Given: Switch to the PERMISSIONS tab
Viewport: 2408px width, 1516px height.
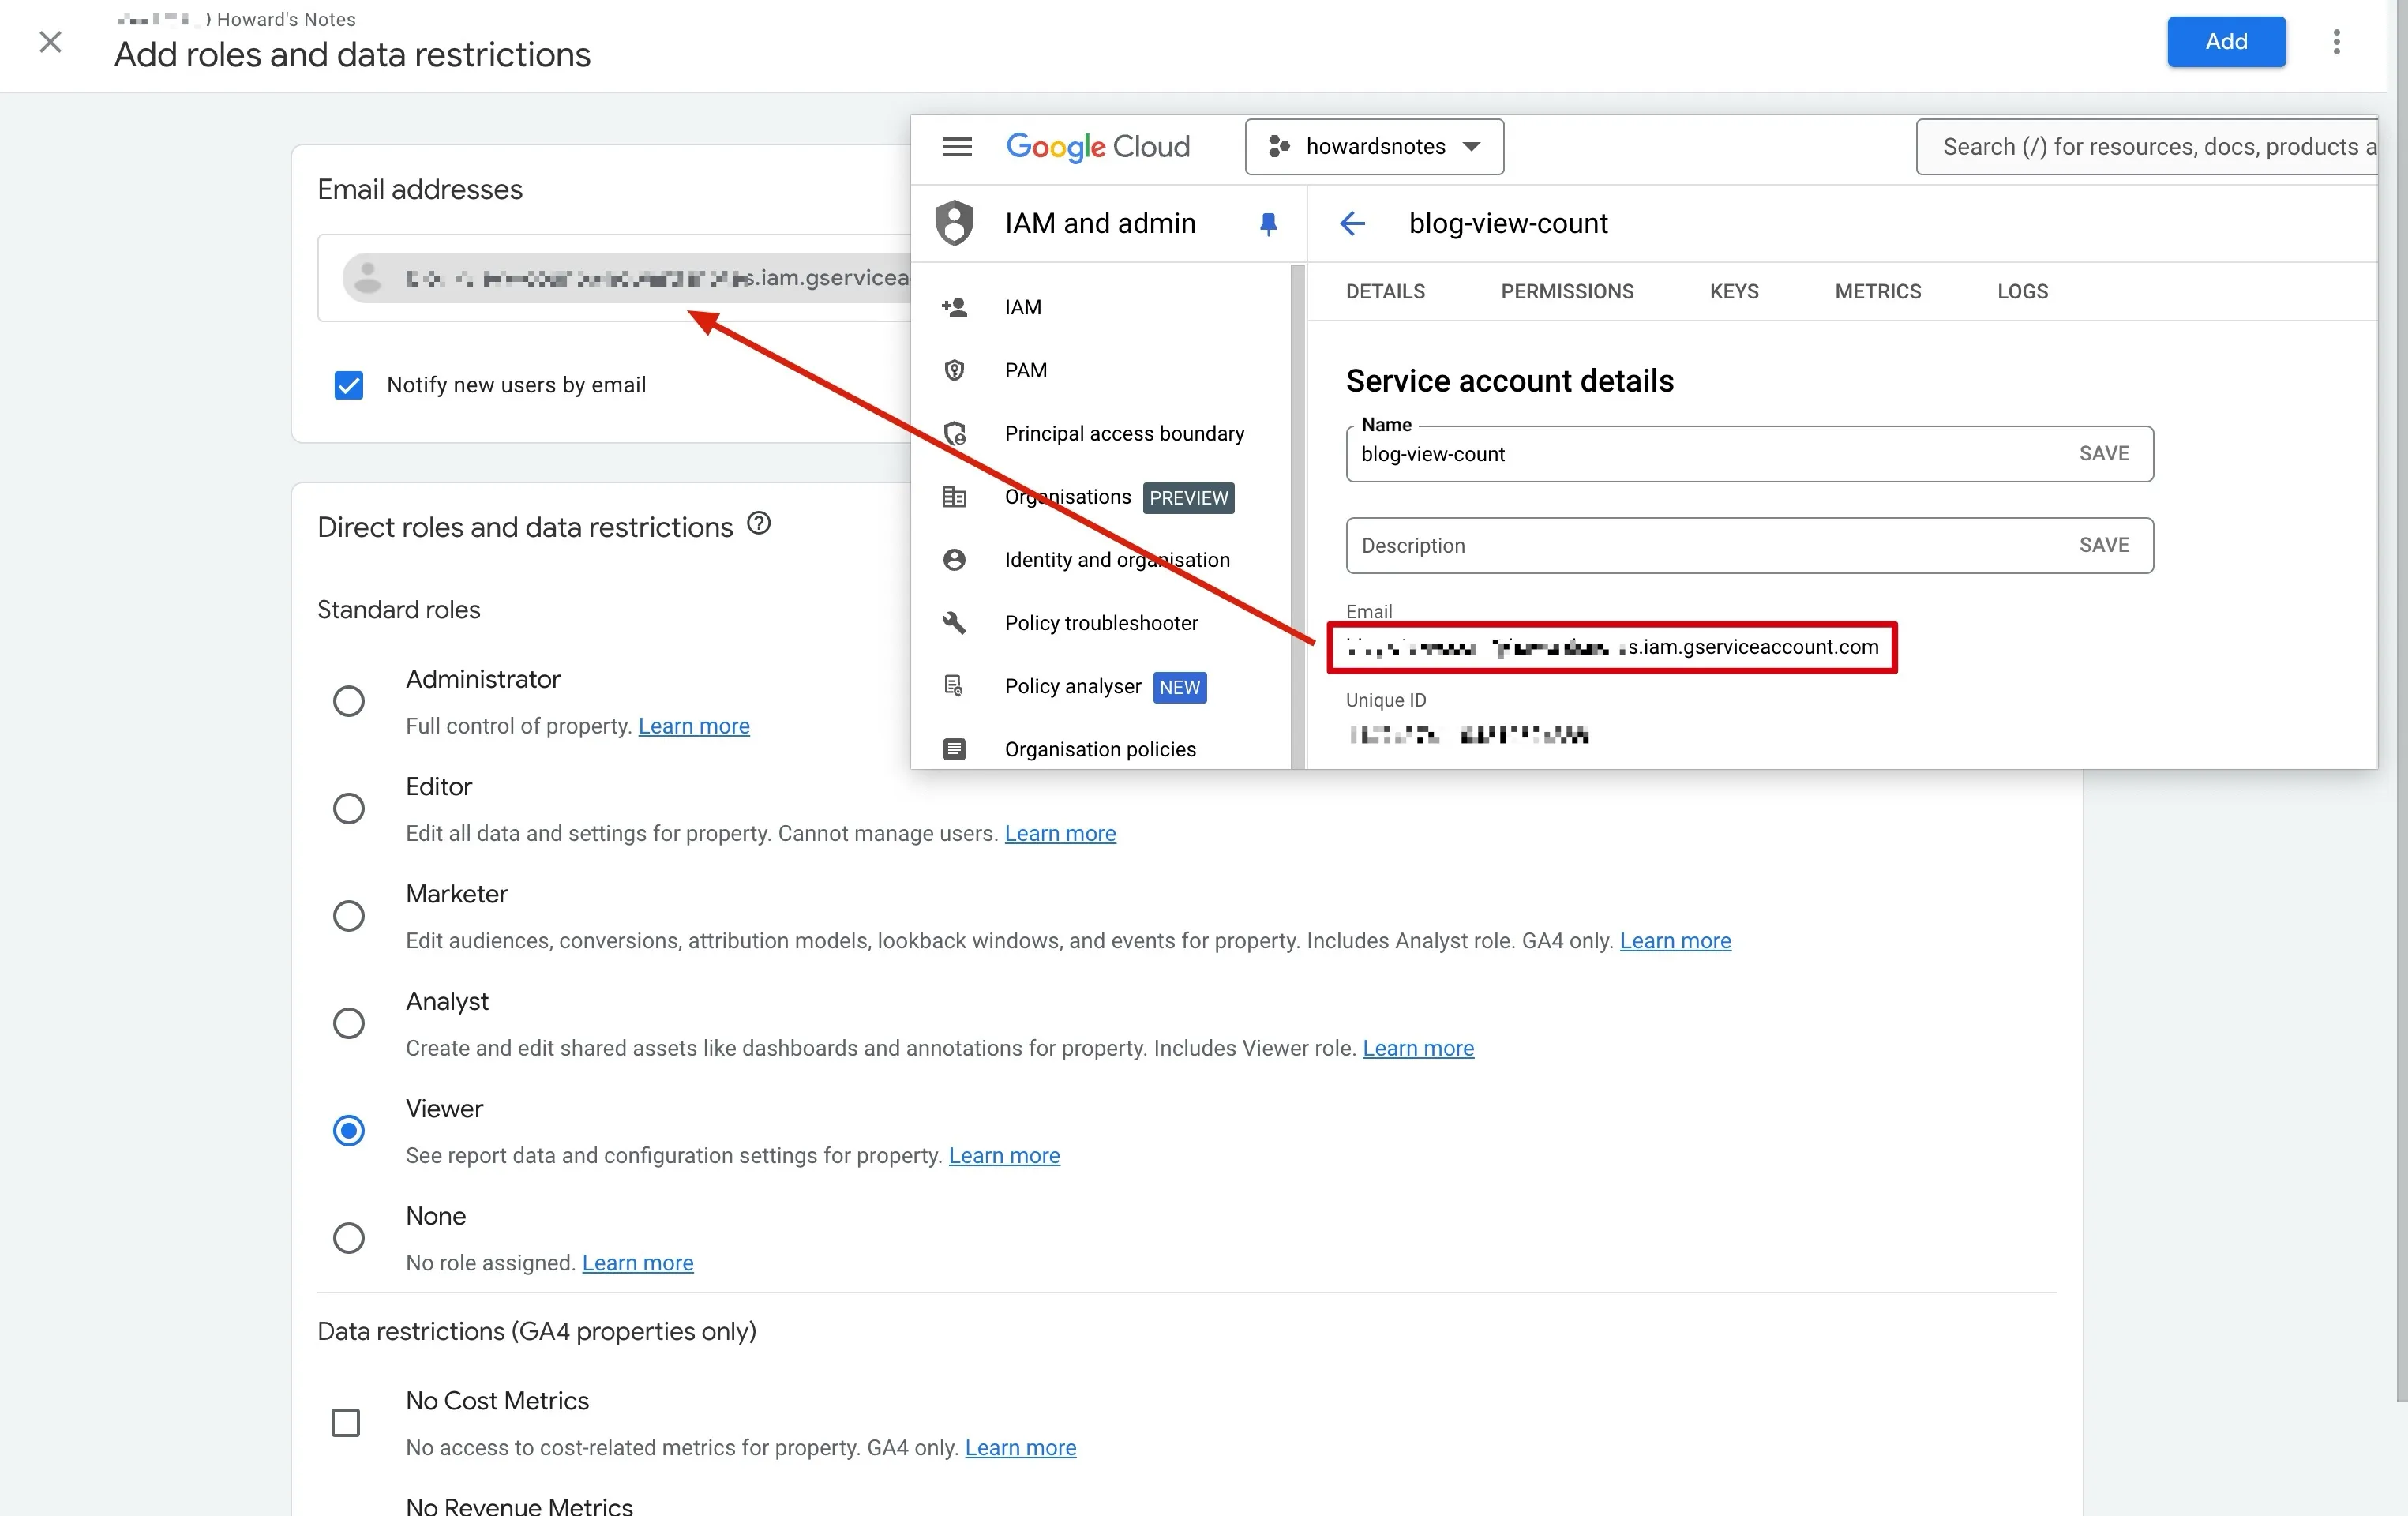Looking at the screenshot, I should pos(1566,291).
